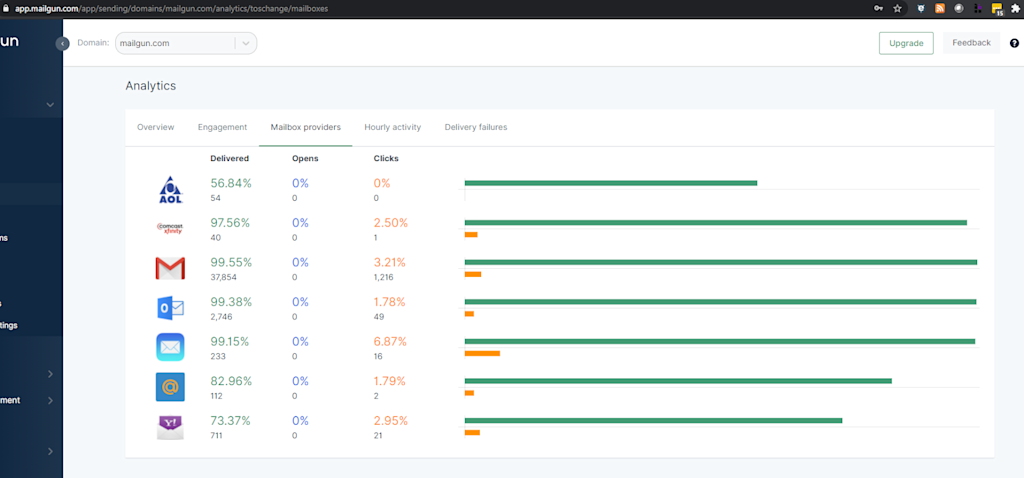Screen dimensions: 1024x478
Task: Open the Hourly activity tab
Action: point(392,127)
